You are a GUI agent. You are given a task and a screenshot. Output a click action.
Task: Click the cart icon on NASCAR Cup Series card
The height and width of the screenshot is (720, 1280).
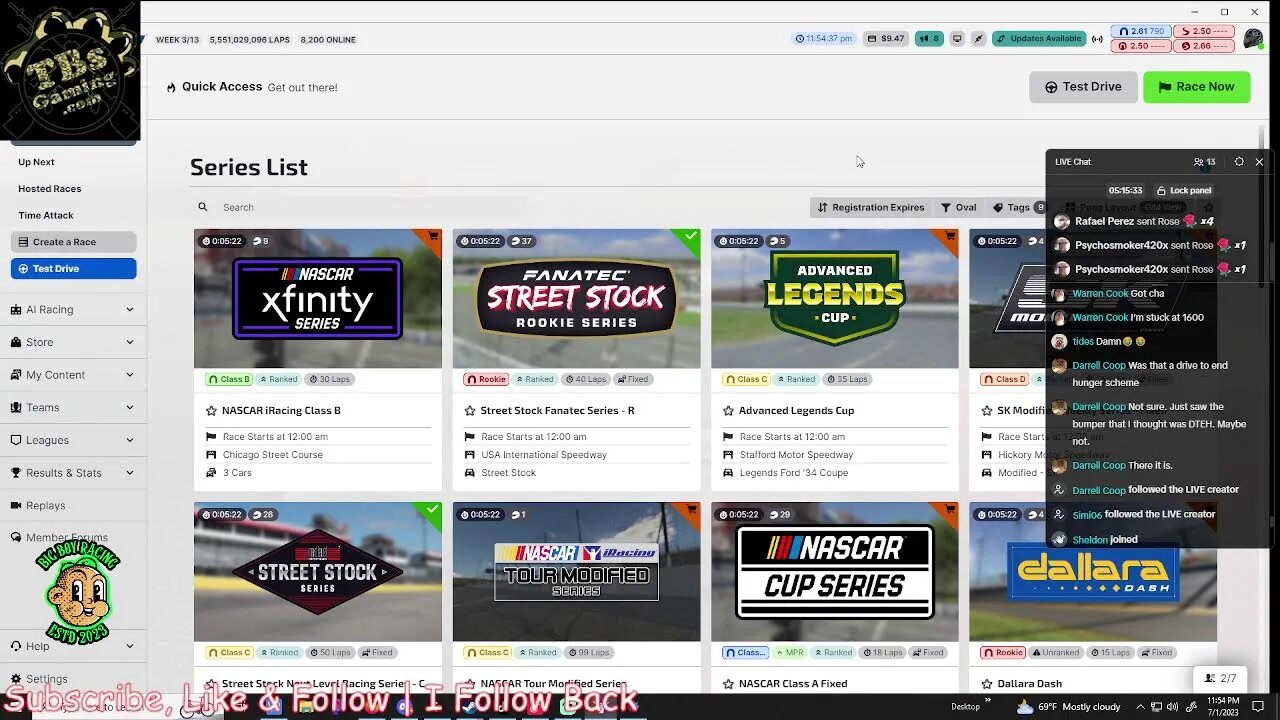[950, 510]
